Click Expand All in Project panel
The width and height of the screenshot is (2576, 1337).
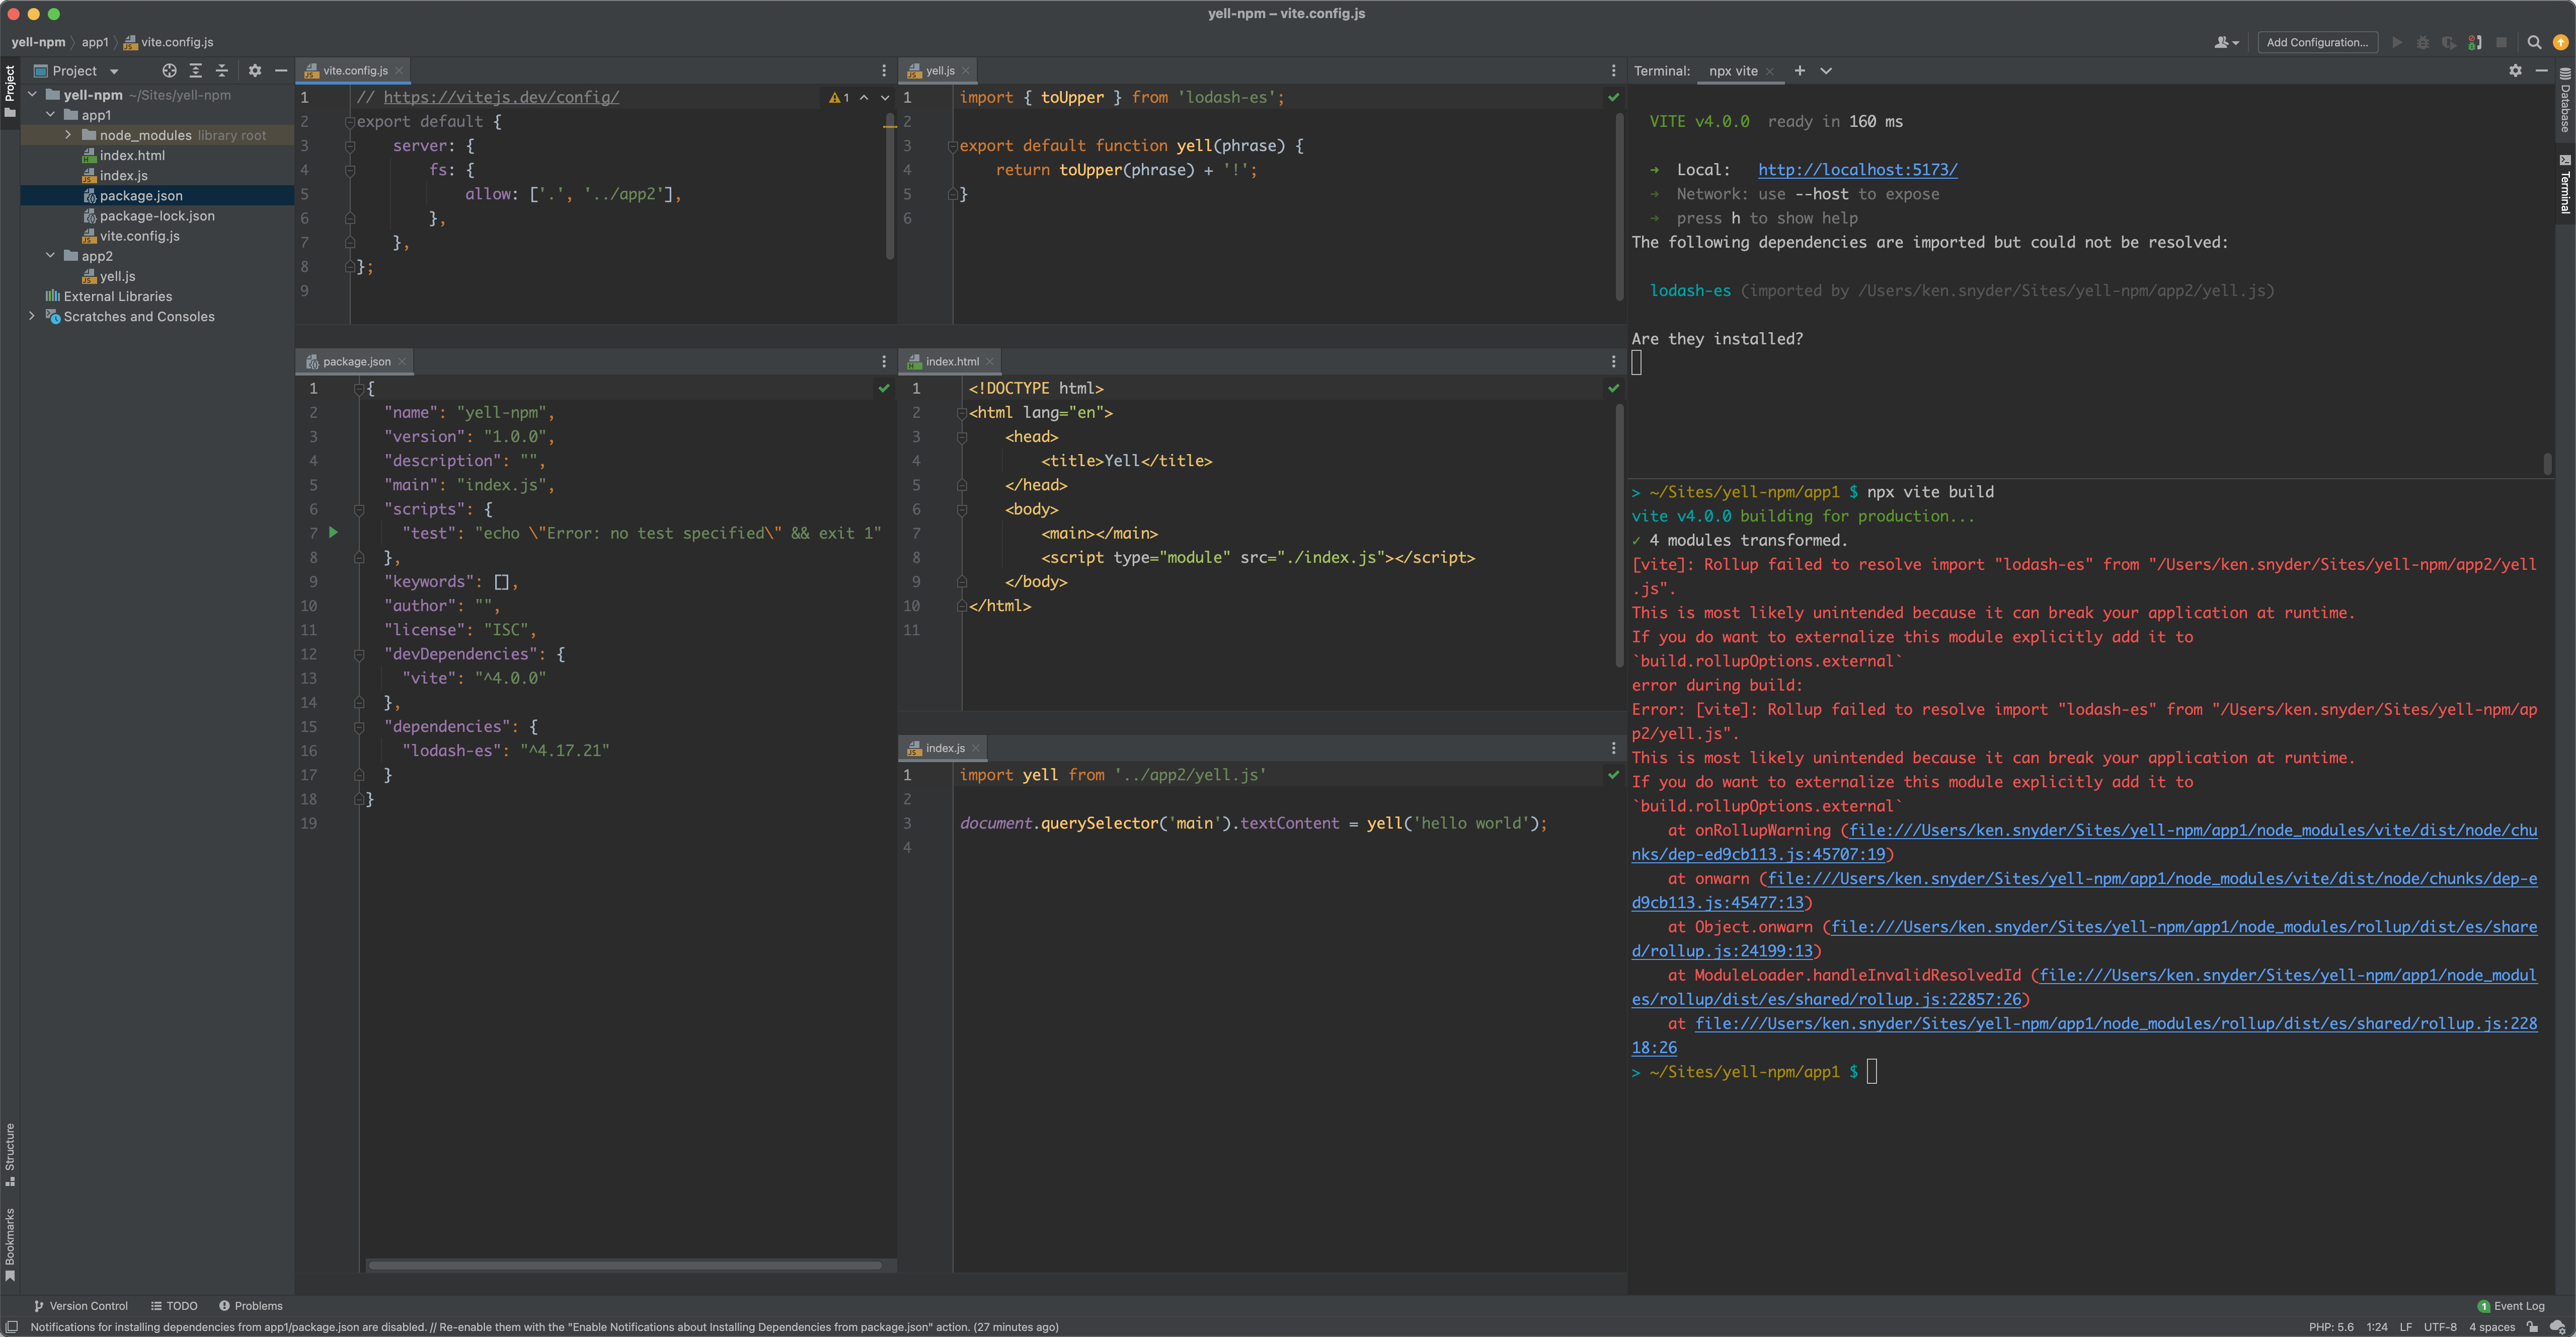[x=196, y=71]
